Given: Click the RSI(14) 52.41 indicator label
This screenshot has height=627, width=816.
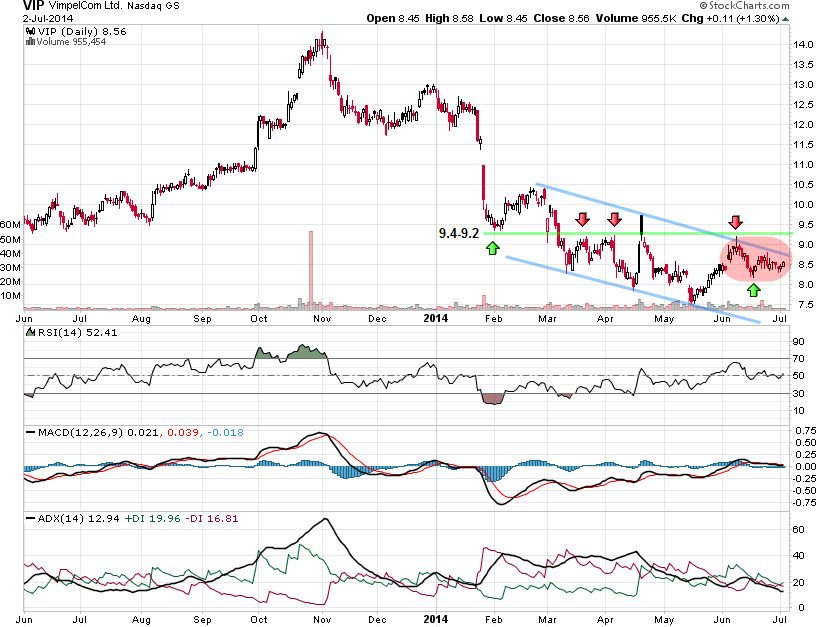Looking at the screenshot, I should pos(77,332).
